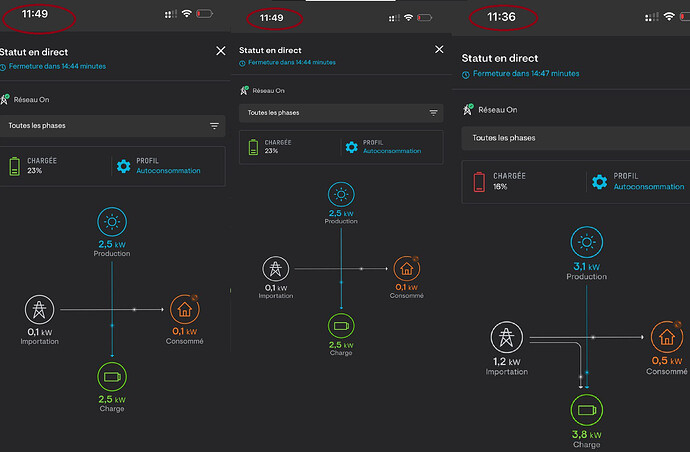Open the phases filter icon in middle screen

click(x=433, y=113)
